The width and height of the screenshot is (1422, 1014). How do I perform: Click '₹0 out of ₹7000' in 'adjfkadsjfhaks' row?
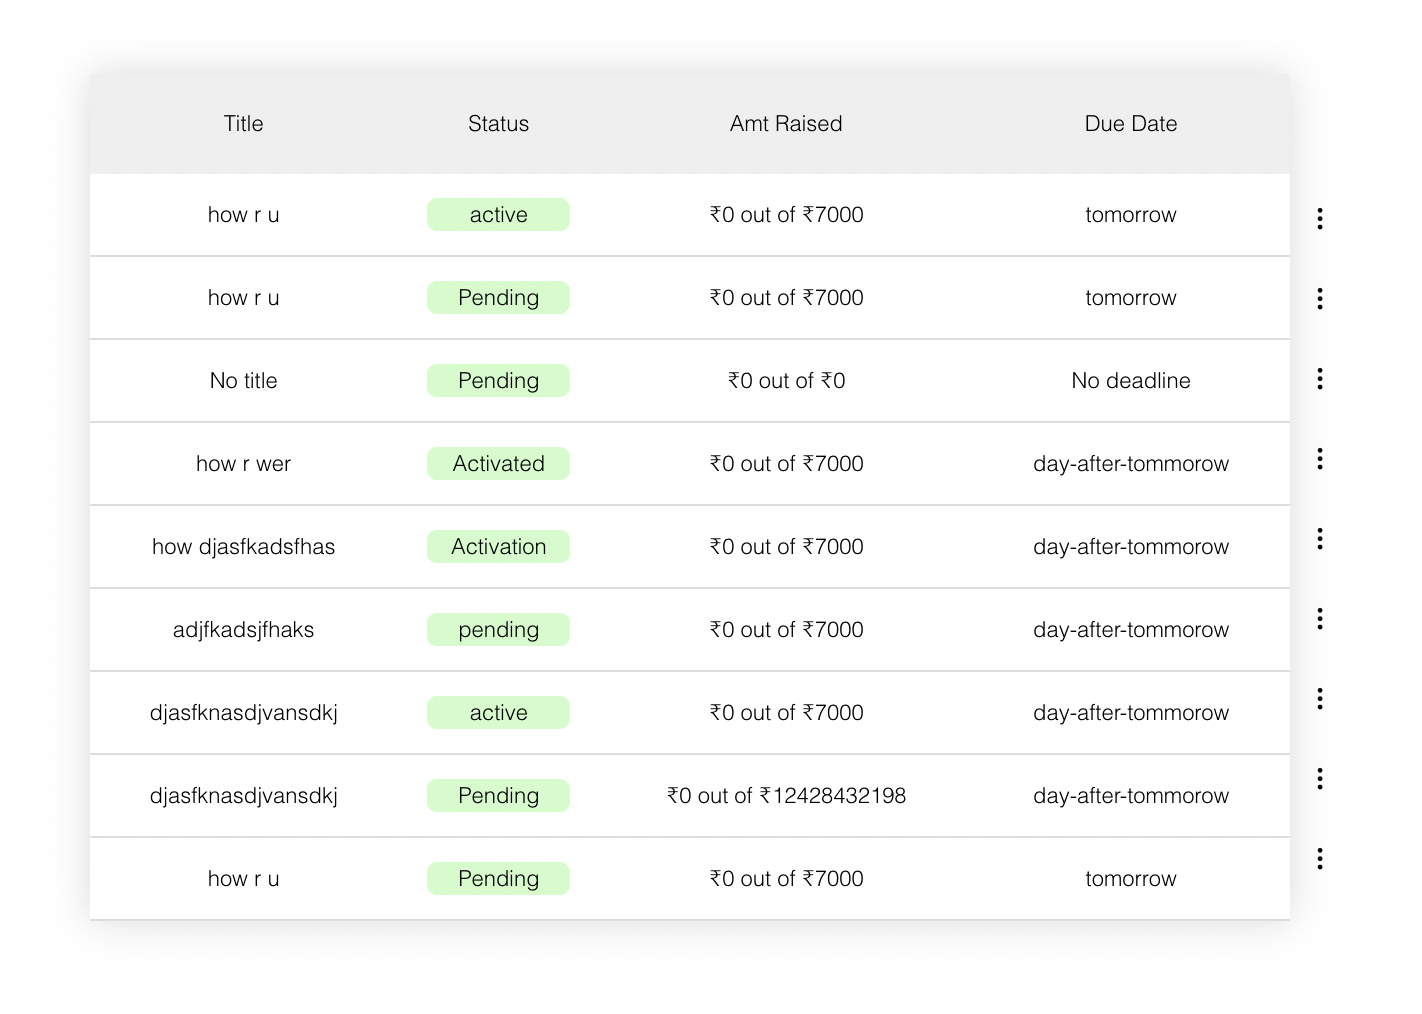click(786, 629)
